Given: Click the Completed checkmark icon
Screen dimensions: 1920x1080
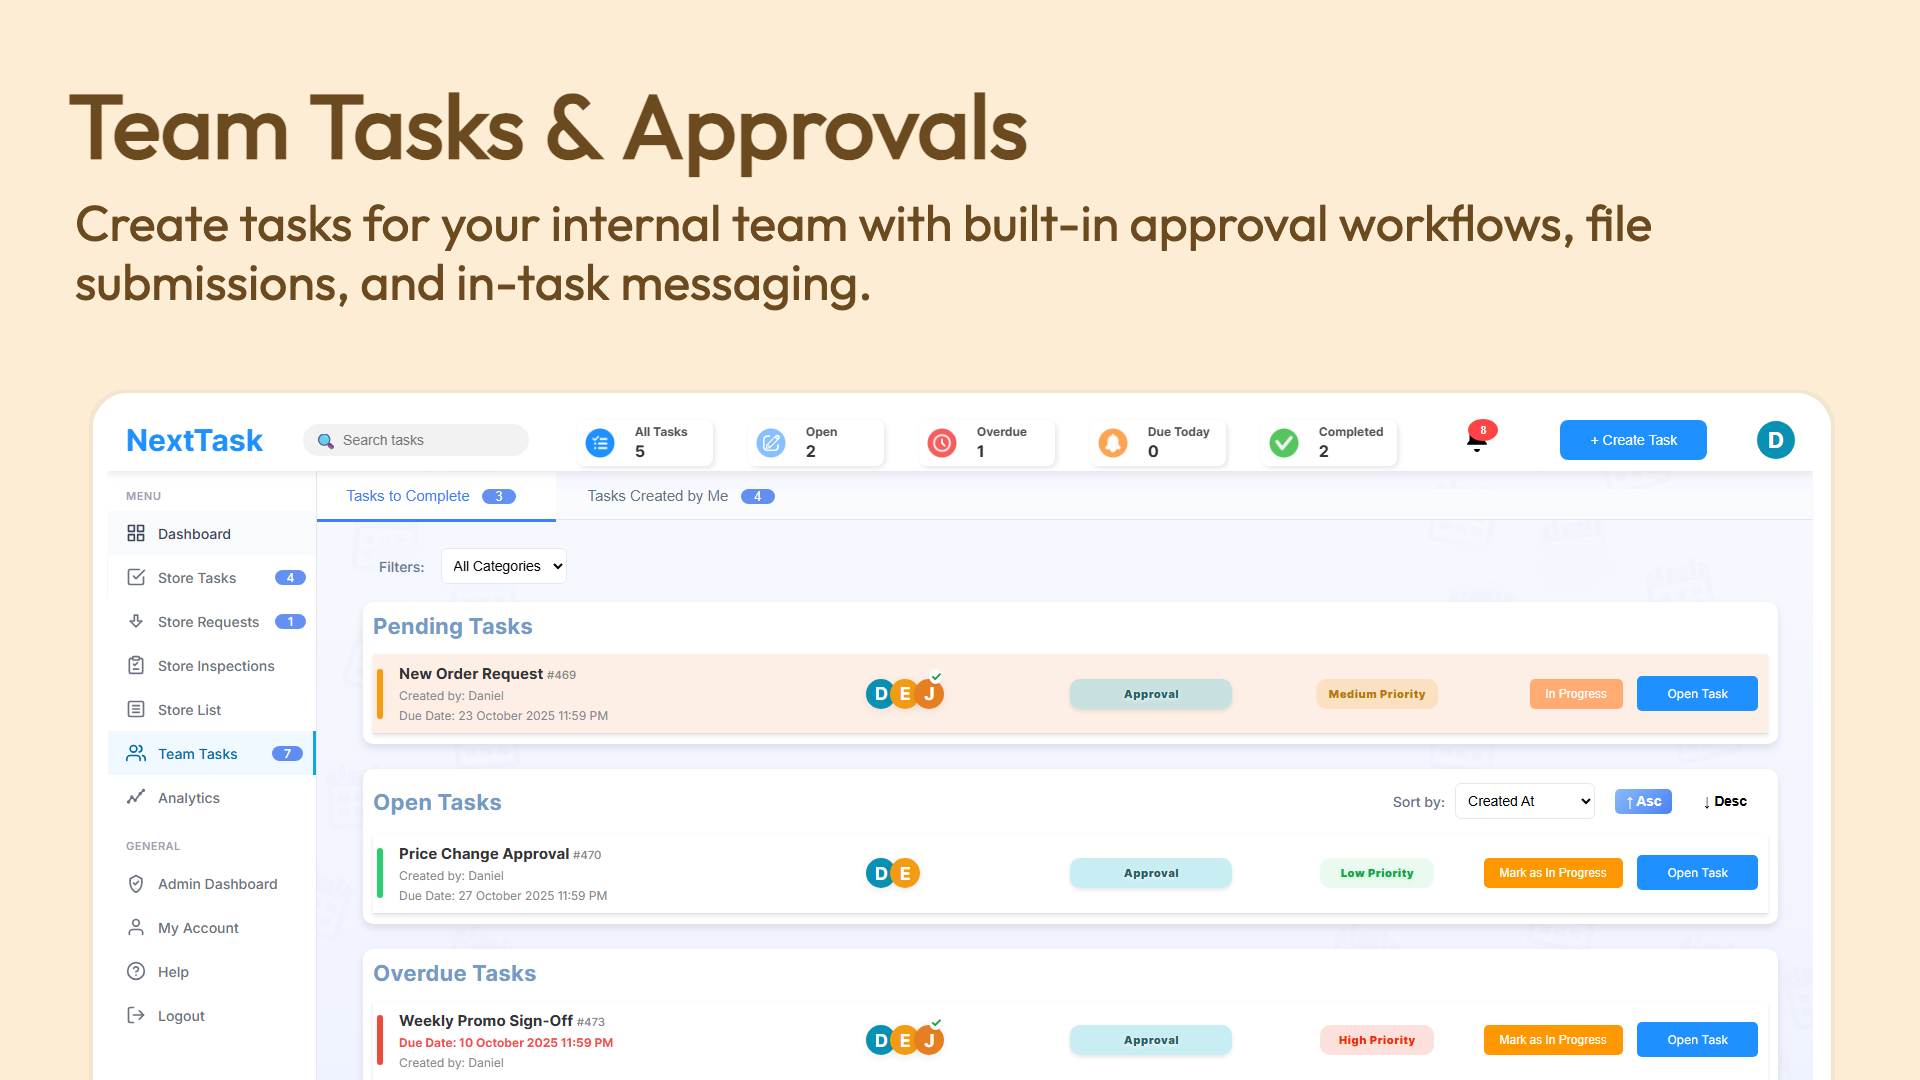Looking at the screenshot, I should [1284, 442].
